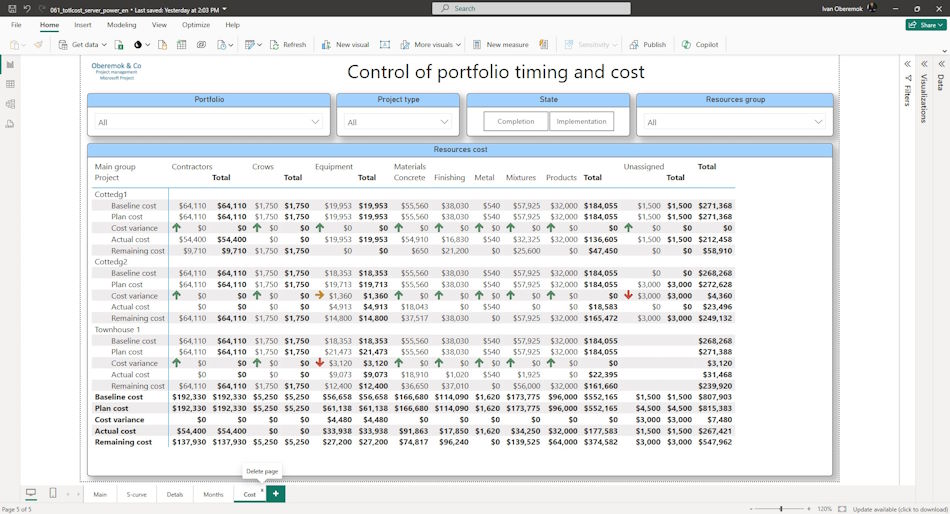Switch to Main page tab

100,494
